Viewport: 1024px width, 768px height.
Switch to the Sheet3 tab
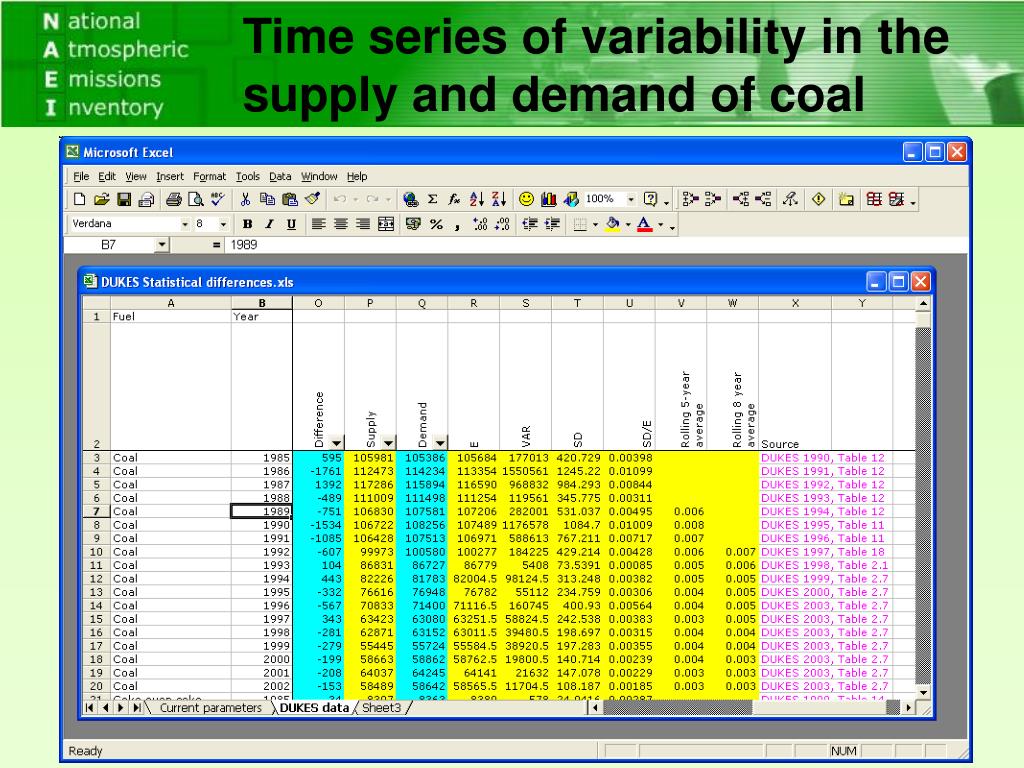381,708
